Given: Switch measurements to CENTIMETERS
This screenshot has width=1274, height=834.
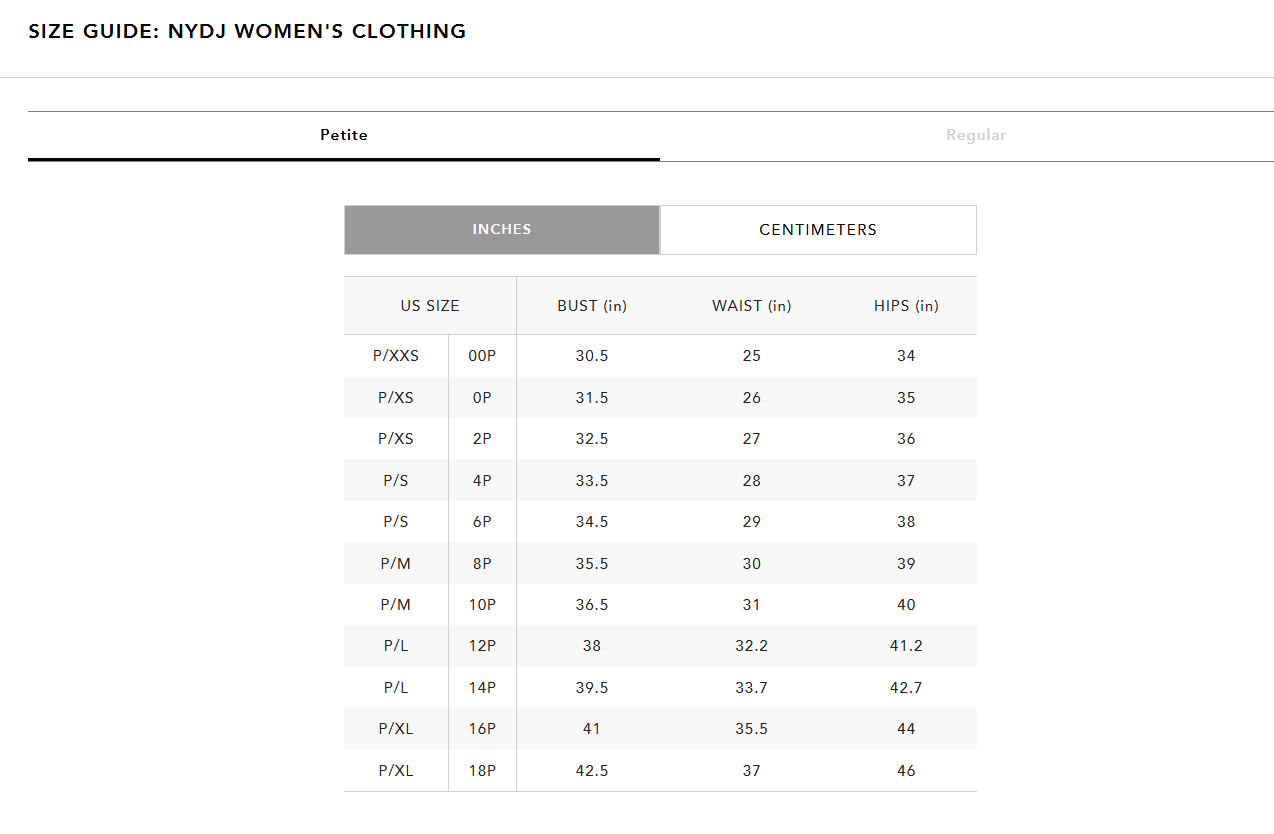Looking at the screenshot, I should 817,230.
